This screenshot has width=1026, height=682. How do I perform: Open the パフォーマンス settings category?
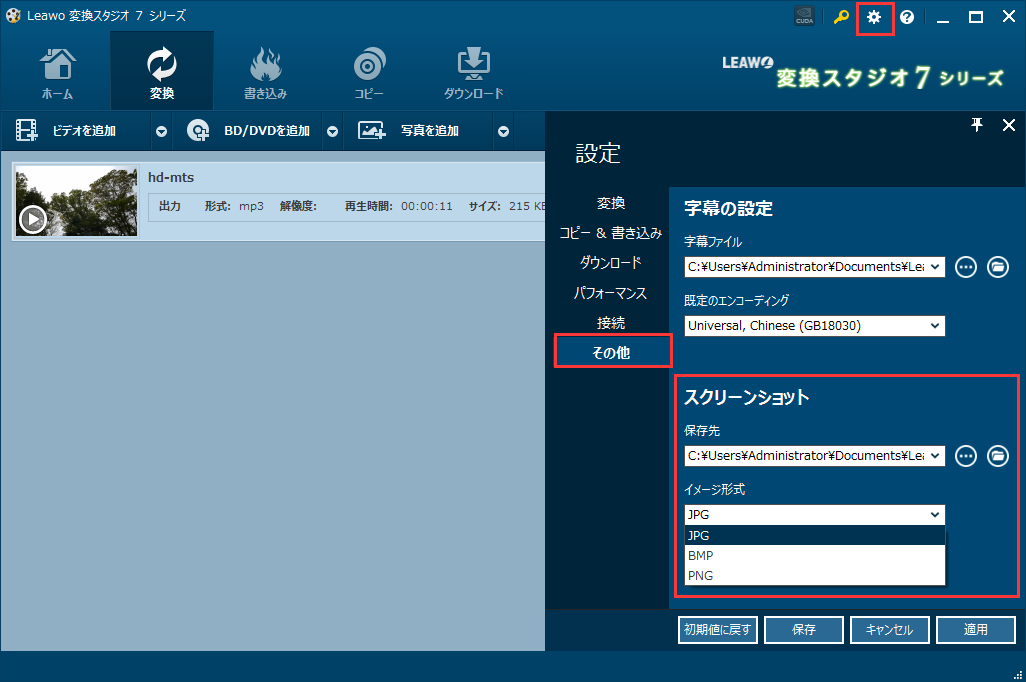pyautogui.click(x=610, y=293)
